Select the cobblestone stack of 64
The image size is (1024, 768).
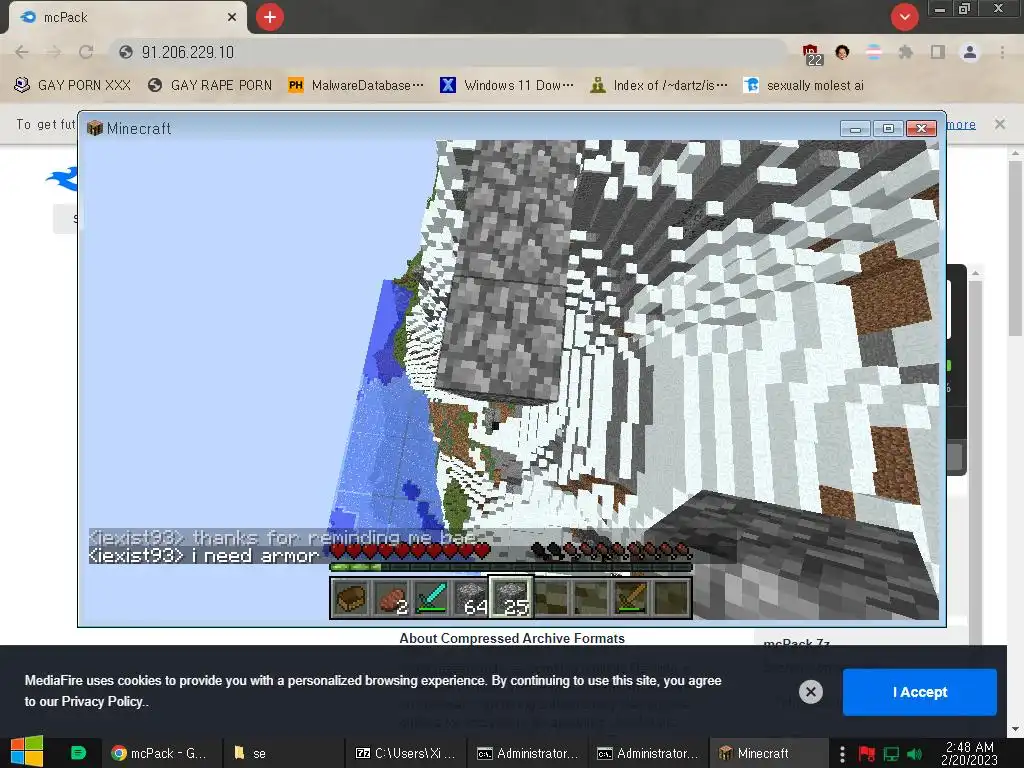click(472, 598)
